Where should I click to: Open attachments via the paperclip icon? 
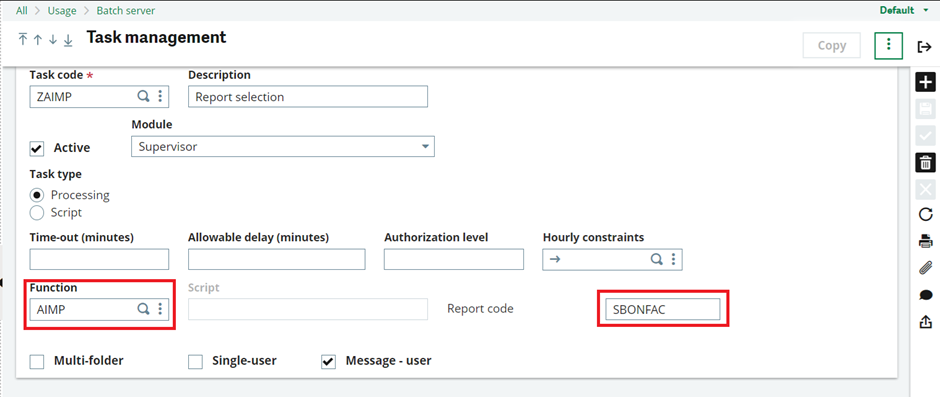coord(926,268)
